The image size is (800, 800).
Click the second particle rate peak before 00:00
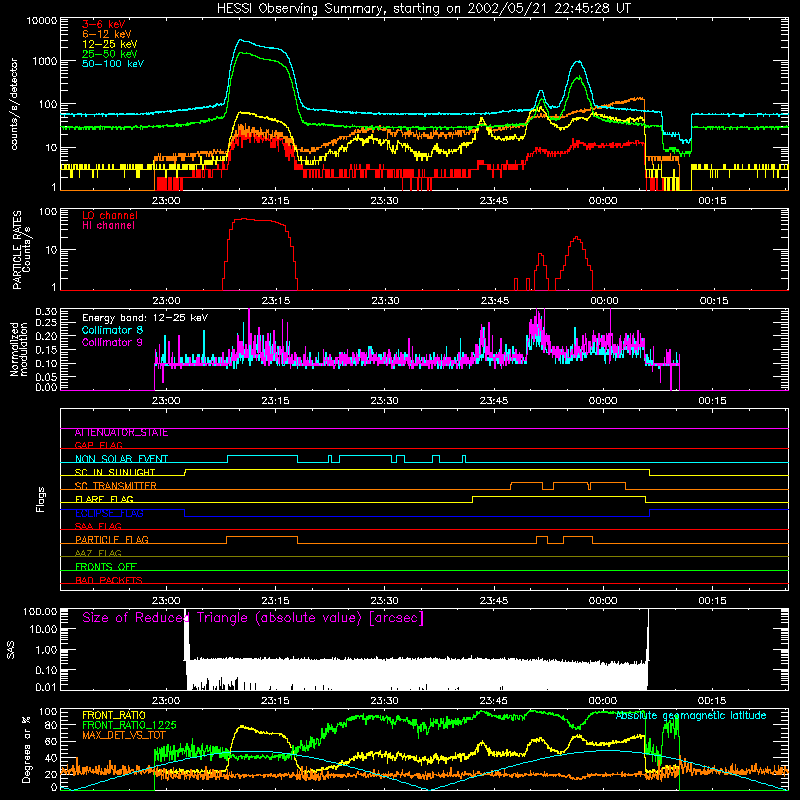(x=577, y=237)
